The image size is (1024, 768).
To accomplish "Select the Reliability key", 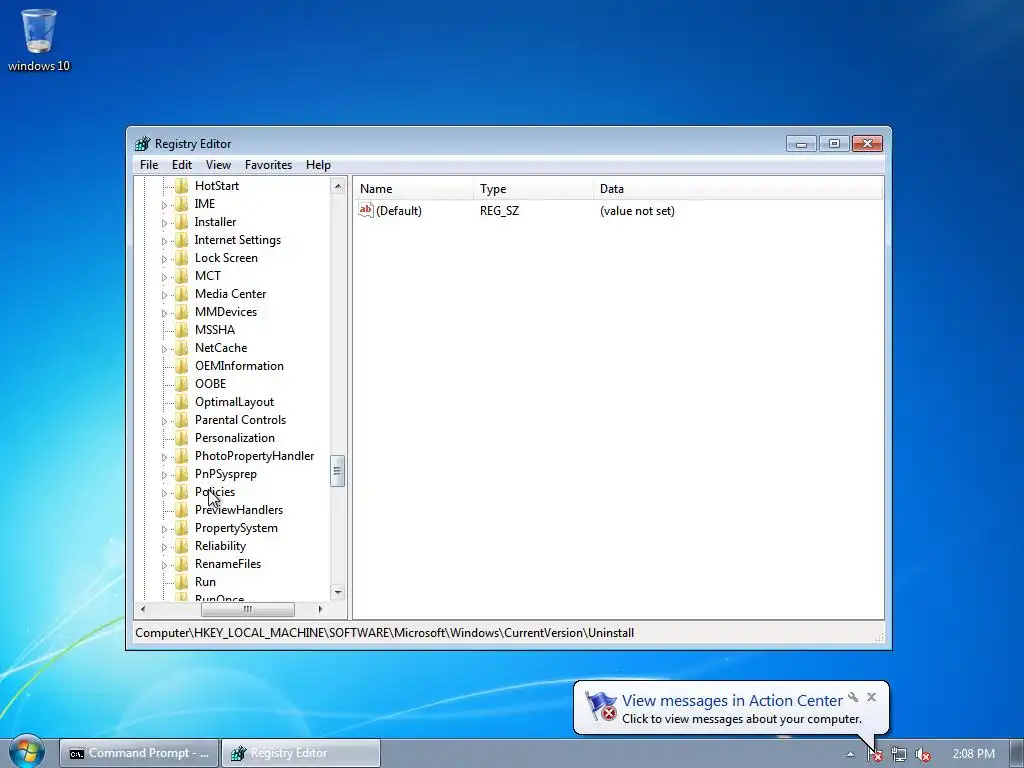I will click(220, 546).
